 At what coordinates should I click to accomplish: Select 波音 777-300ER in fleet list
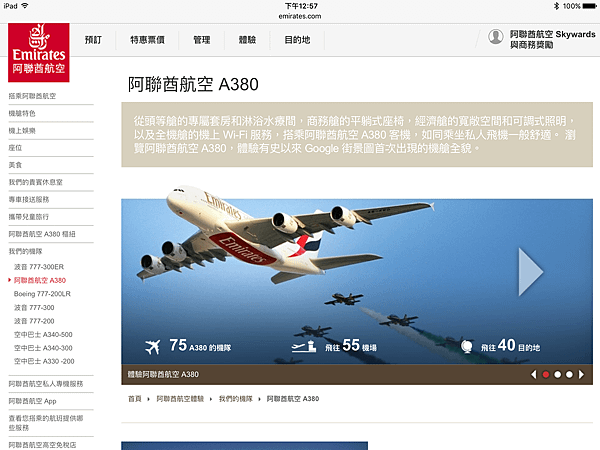(x=39, y=267)
